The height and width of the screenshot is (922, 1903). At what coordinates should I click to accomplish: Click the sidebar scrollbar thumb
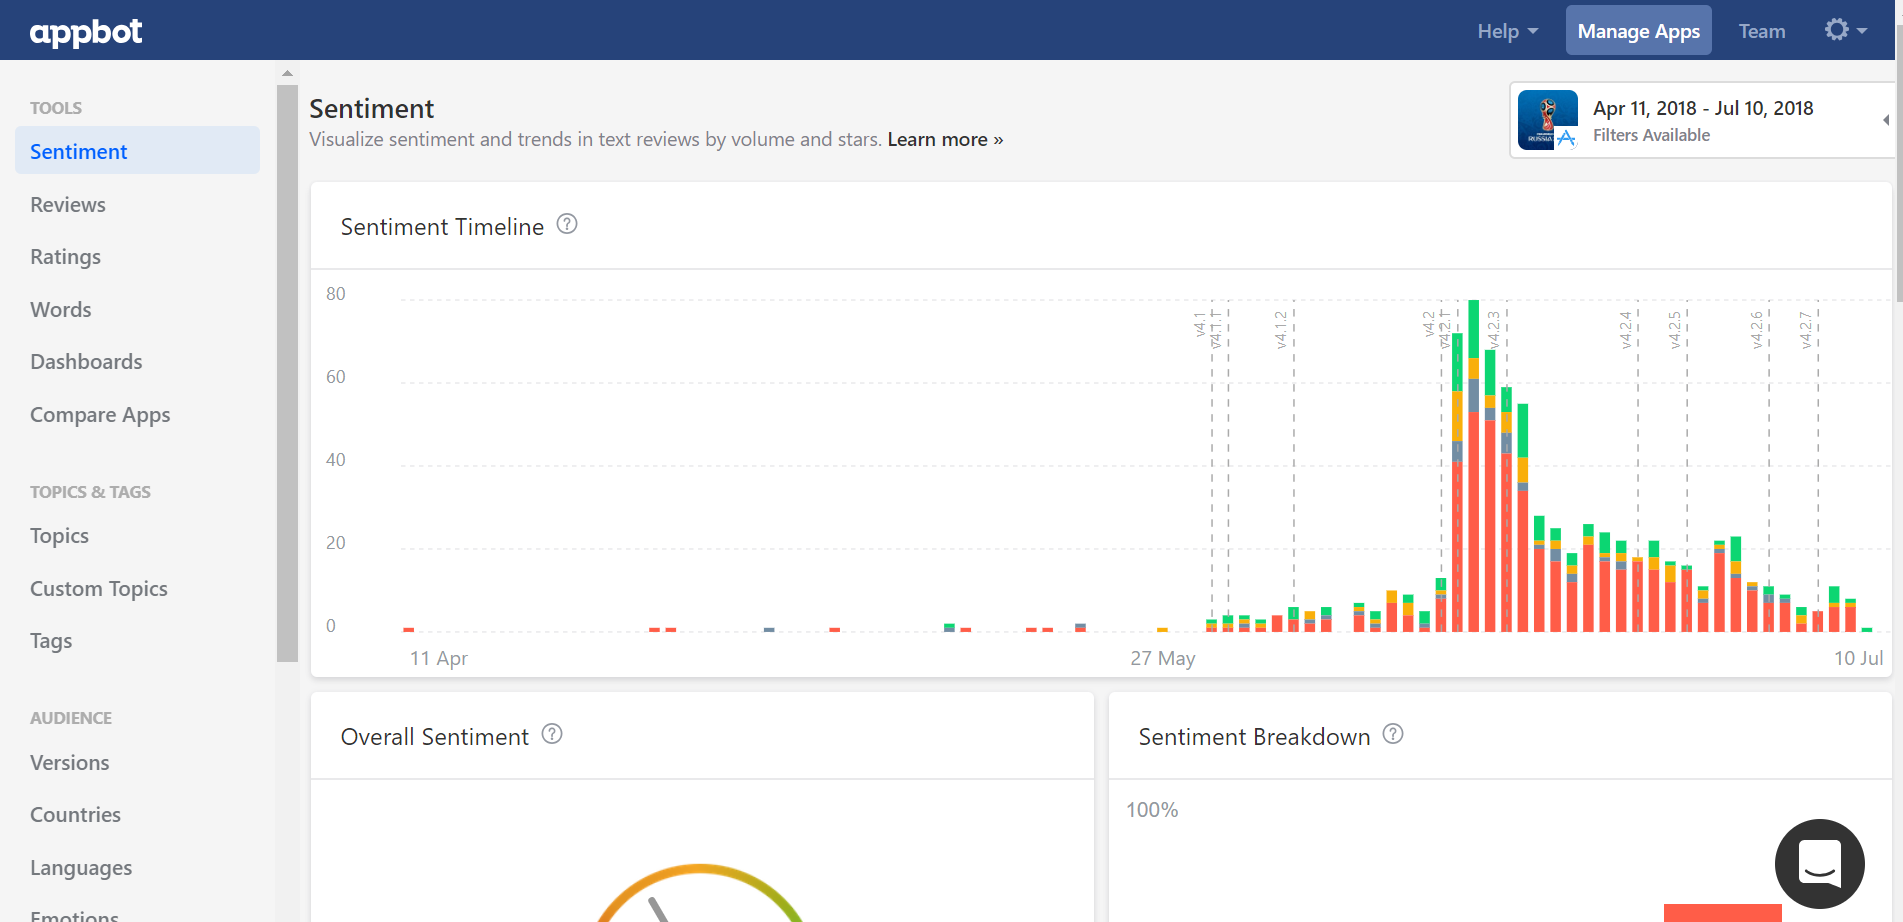click(287, 373)
